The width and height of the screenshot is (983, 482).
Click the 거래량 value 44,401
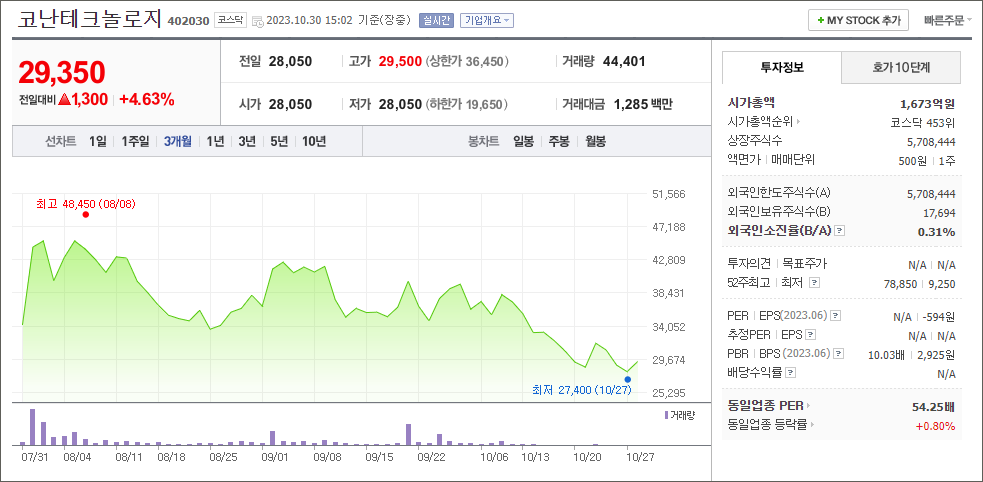(624, 61)
